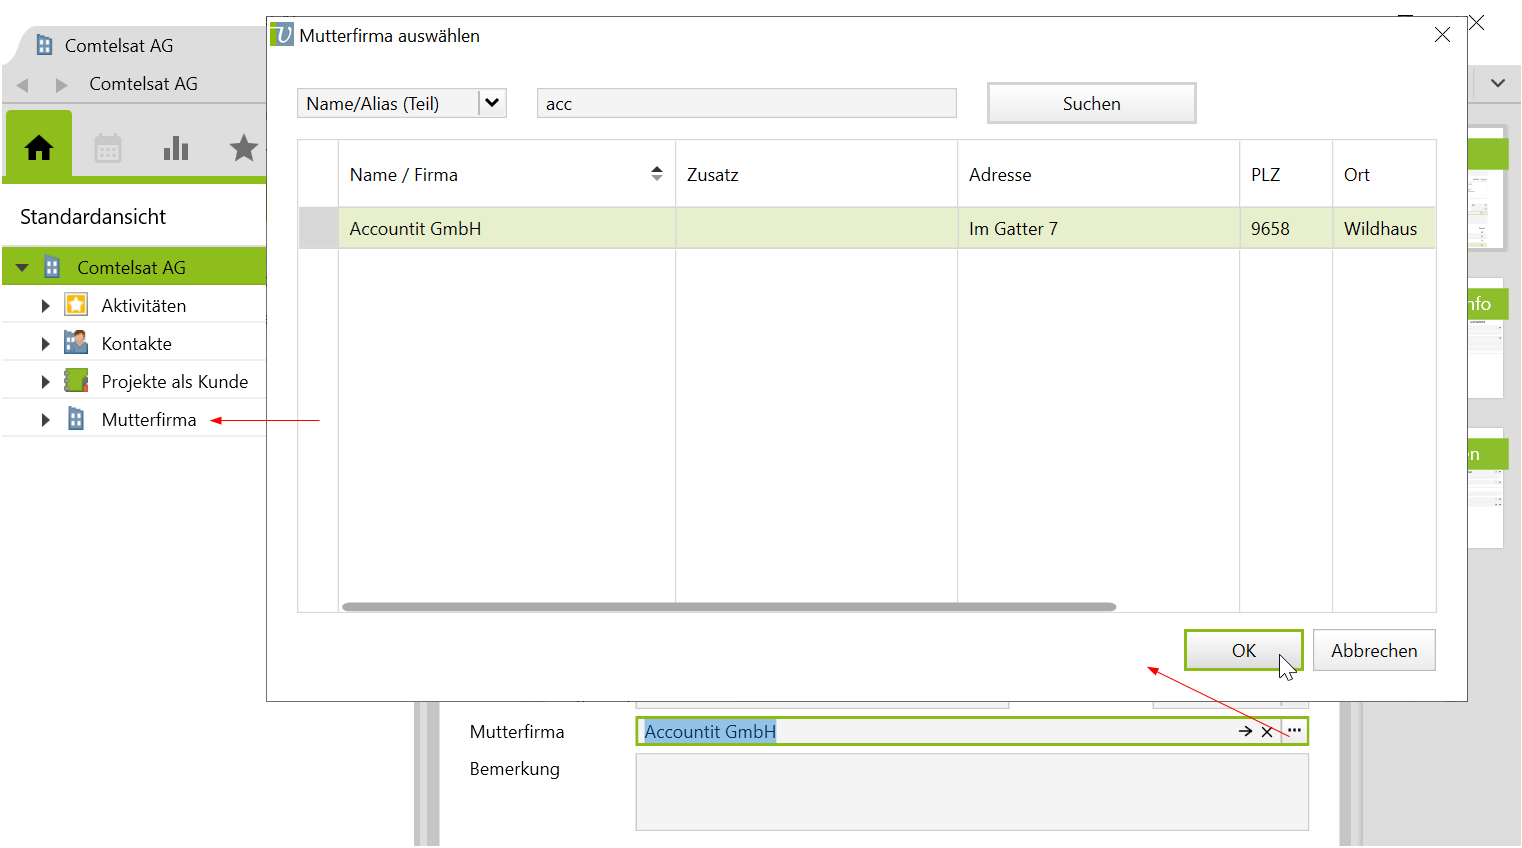Click the navigate back arrow
Image resolution: width=1522 pixels, height=848 pixels.
[x=23, y=85]
